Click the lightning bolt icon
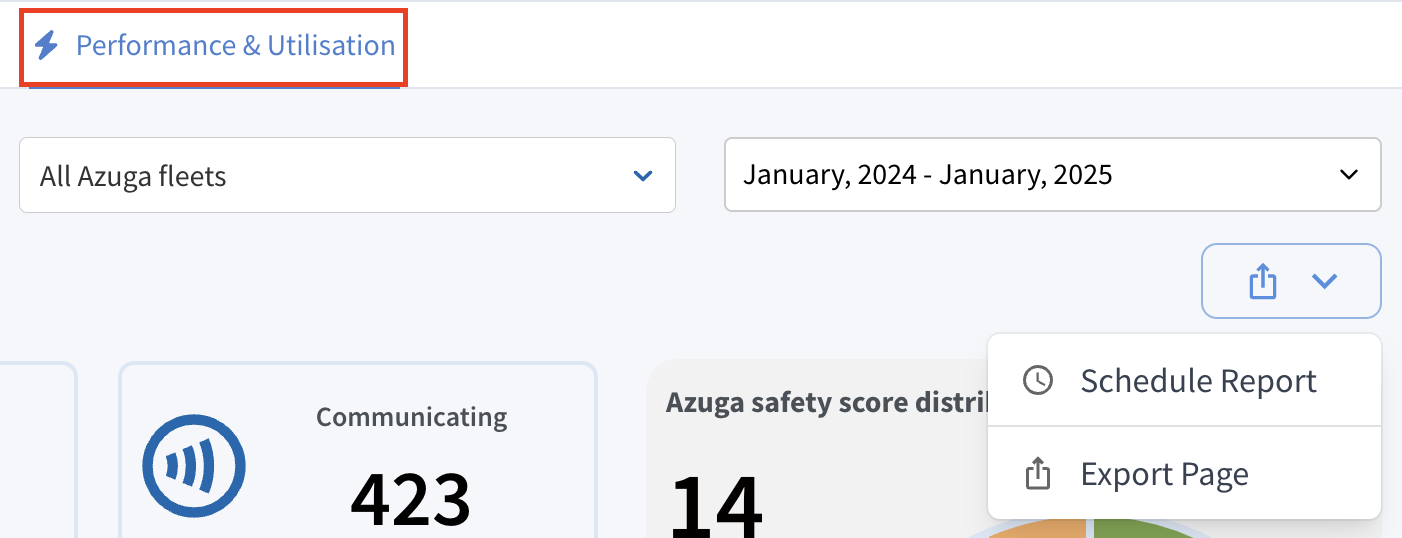Viewport: 1402px width, 538px height. [46, 46]
